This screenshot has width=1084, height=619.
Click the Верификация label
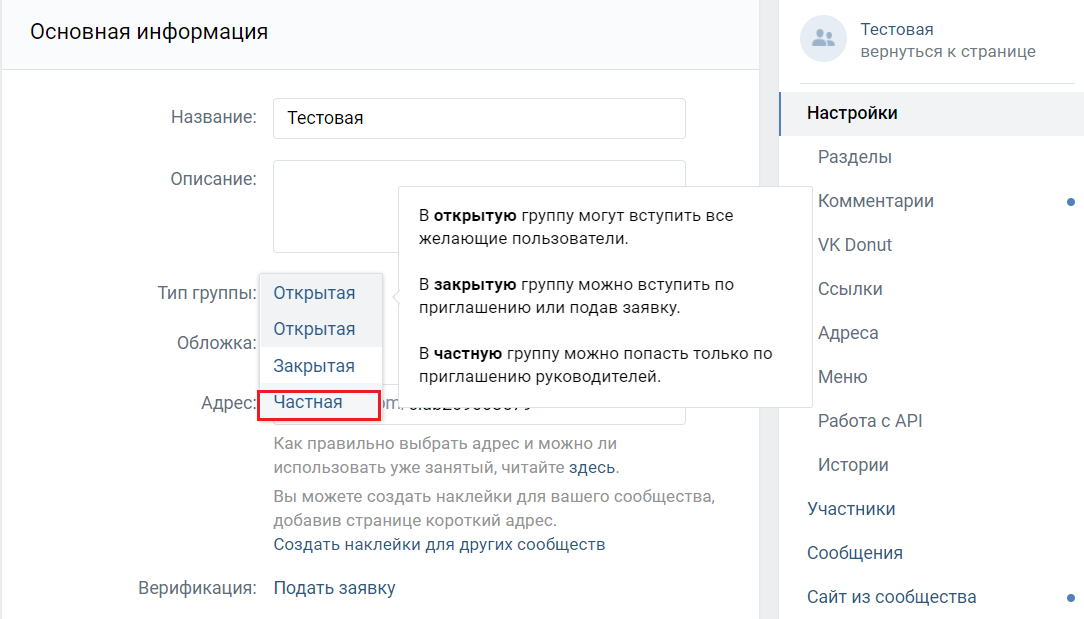click(x=197, y=588)
